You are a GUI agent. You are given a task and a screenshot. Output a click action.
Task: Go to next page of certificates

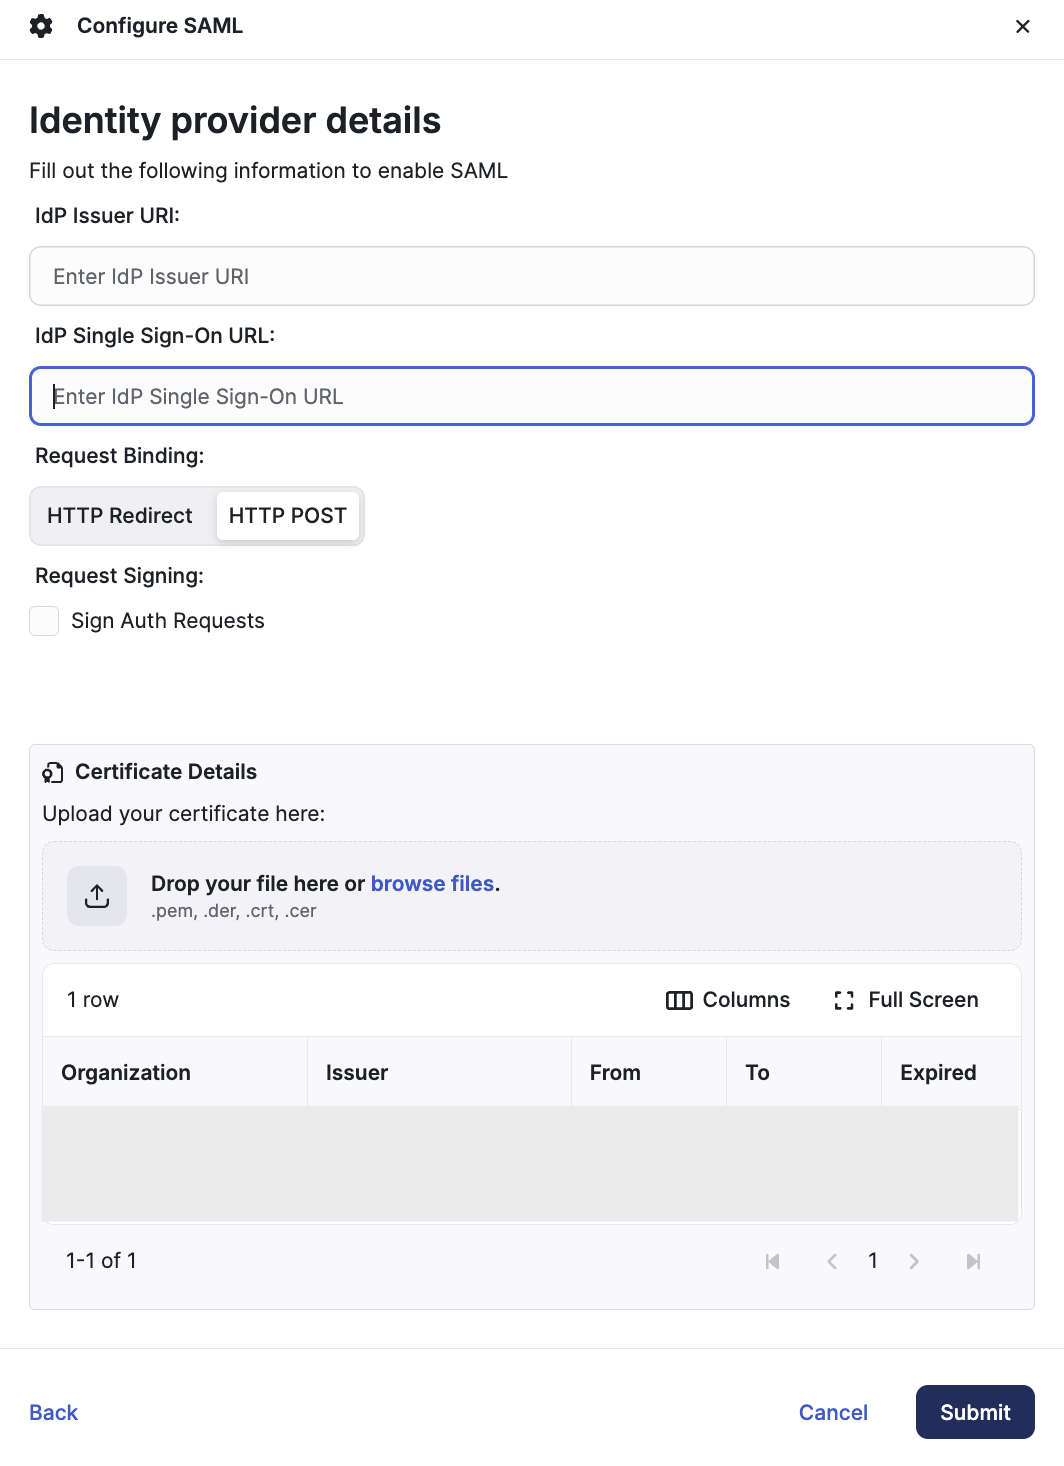[913, 1261]
